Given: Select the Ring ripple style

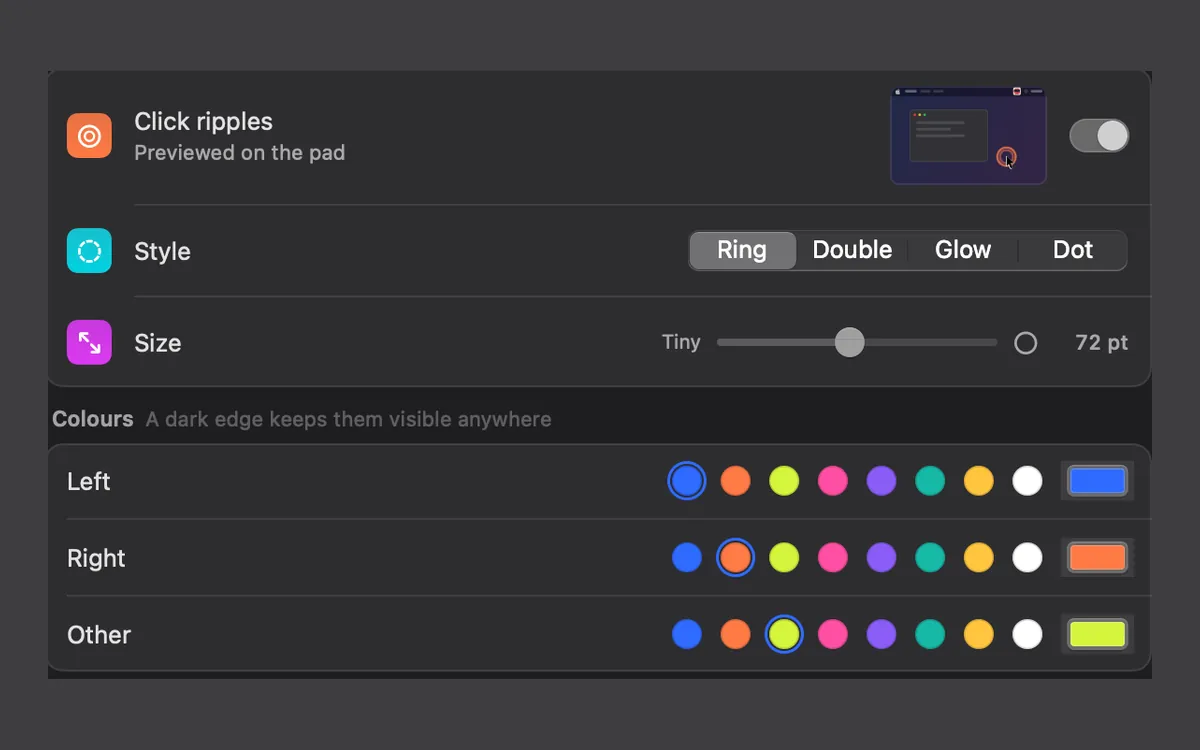Looking at the screenshot, I should pyautogui.click(x=742, y=250).
